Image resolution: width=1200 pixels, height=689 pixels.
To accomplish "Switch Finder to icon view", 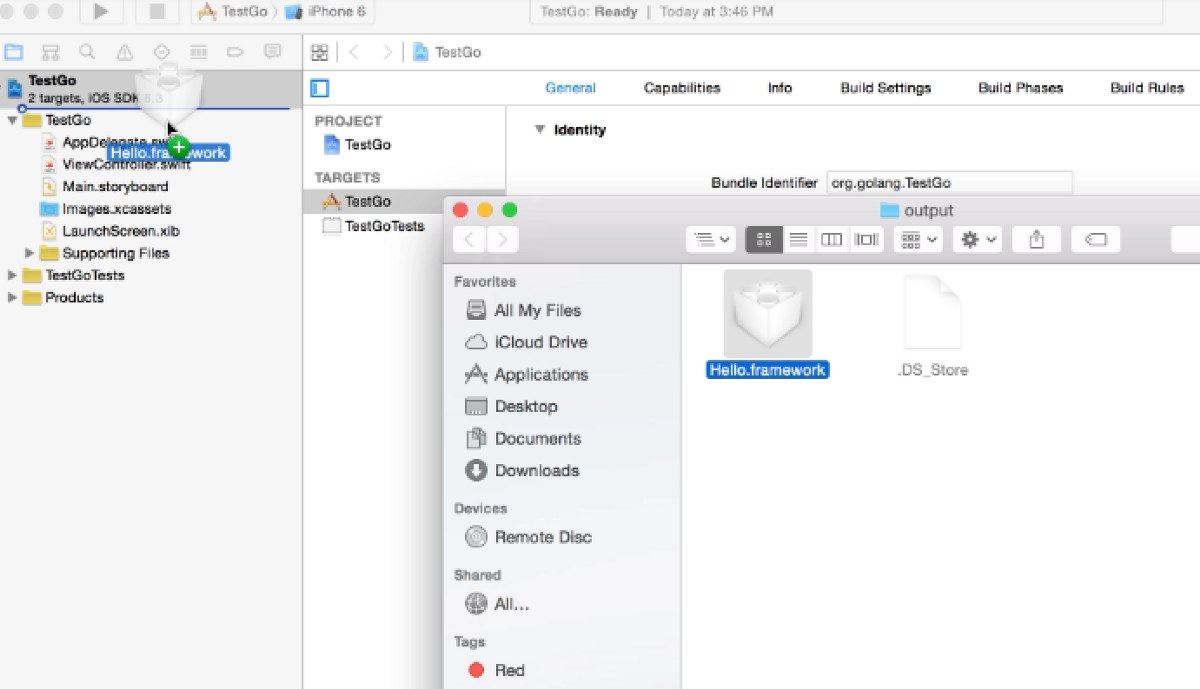I will (x=765, y=239).
